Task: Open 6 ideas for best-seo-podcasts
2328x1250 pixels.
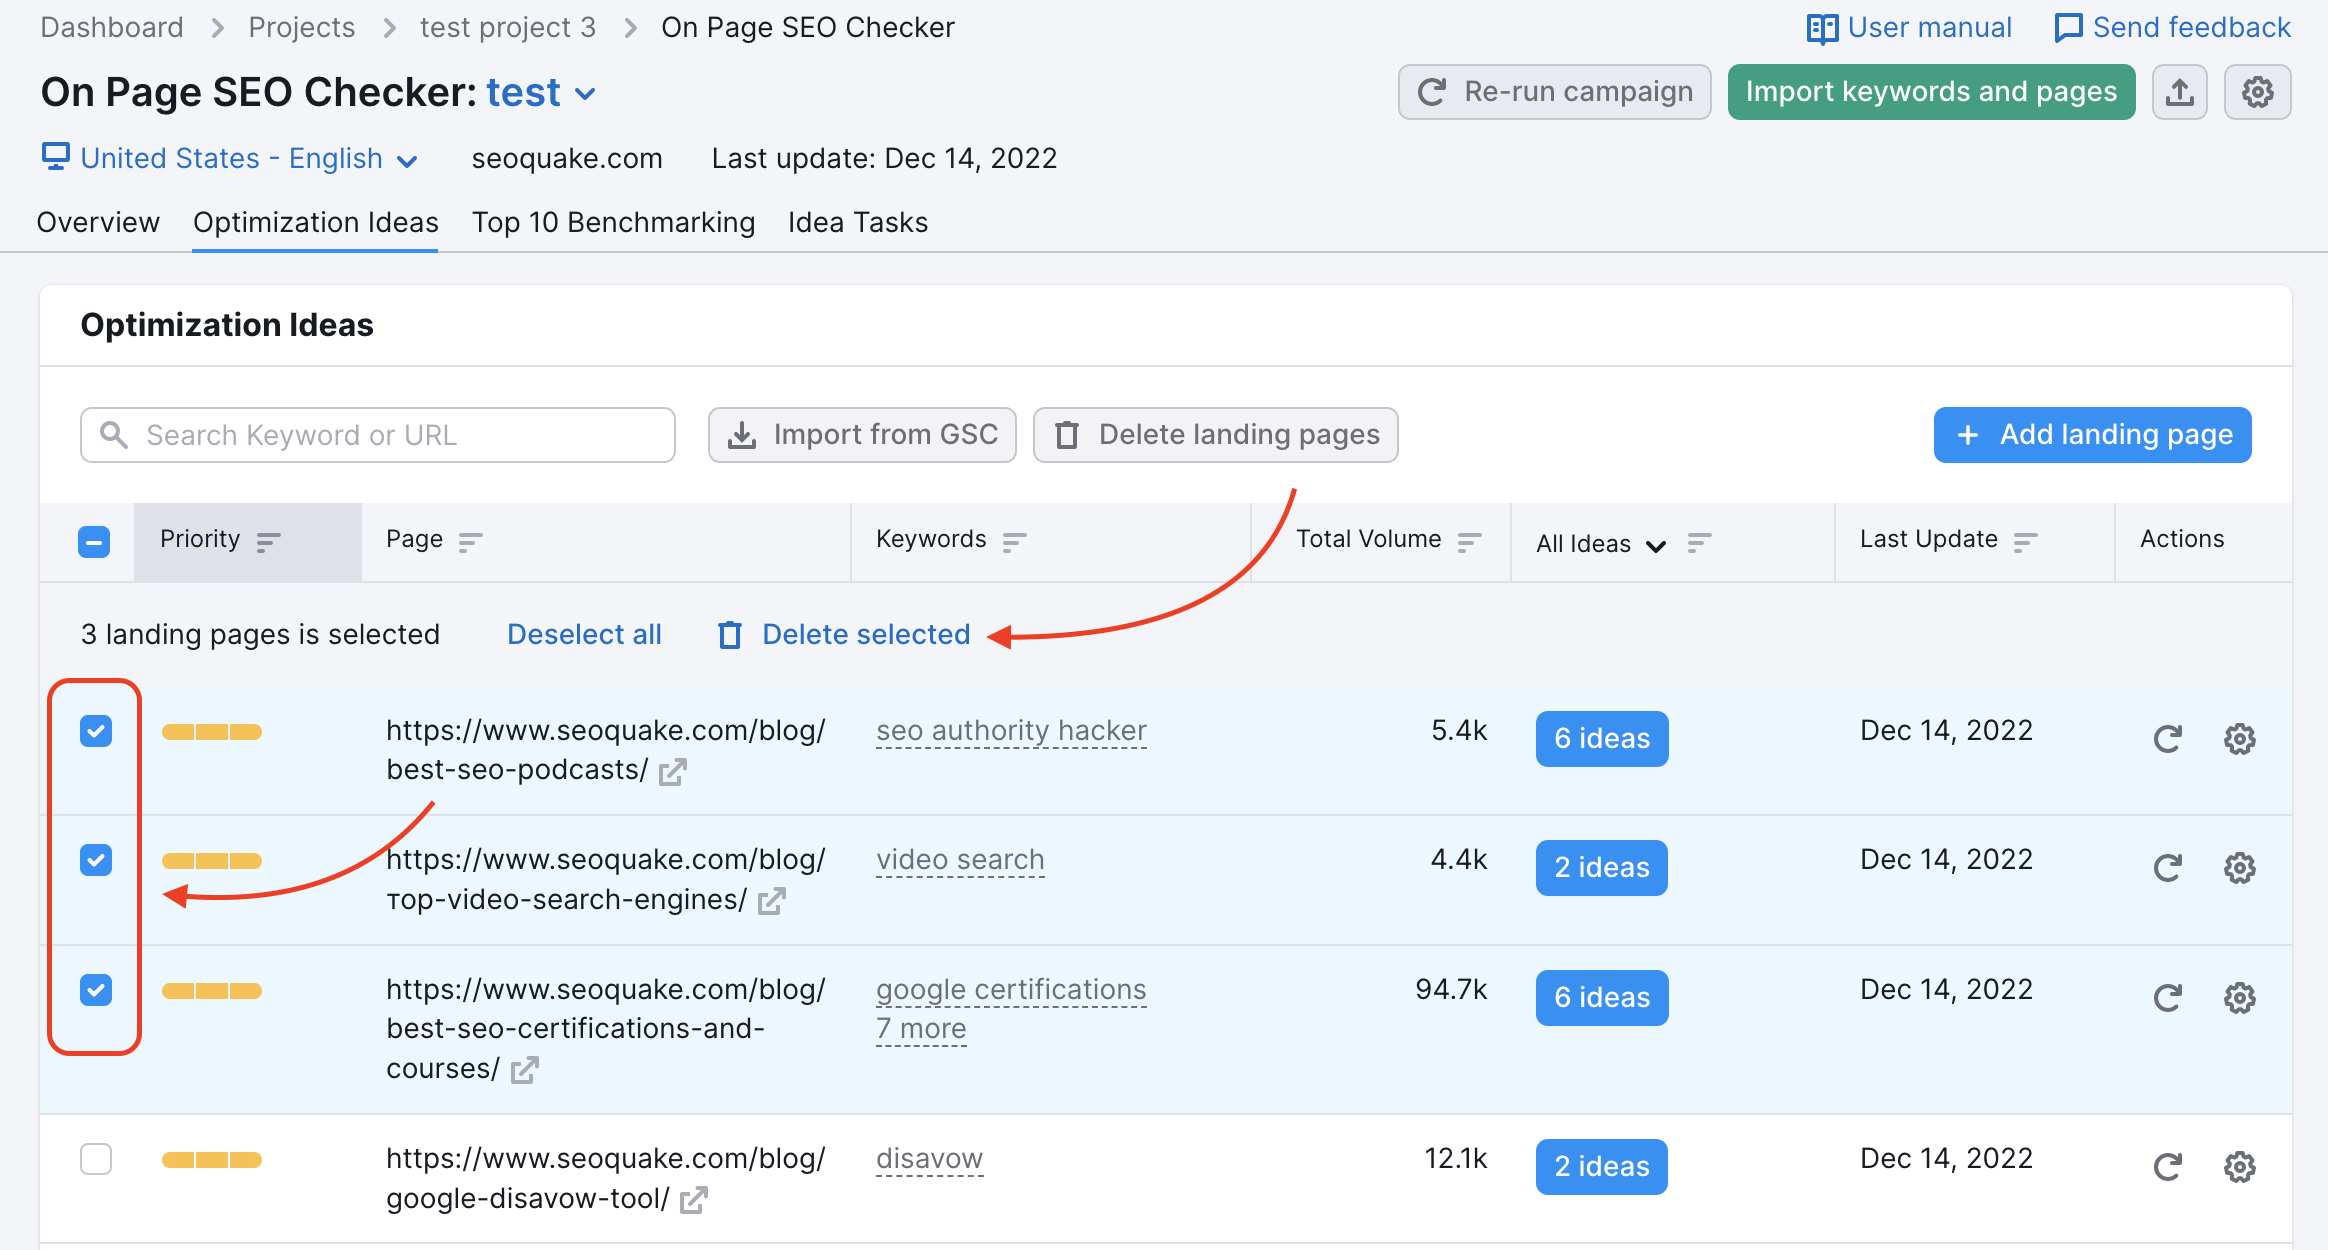Action: click(1602, 739)
